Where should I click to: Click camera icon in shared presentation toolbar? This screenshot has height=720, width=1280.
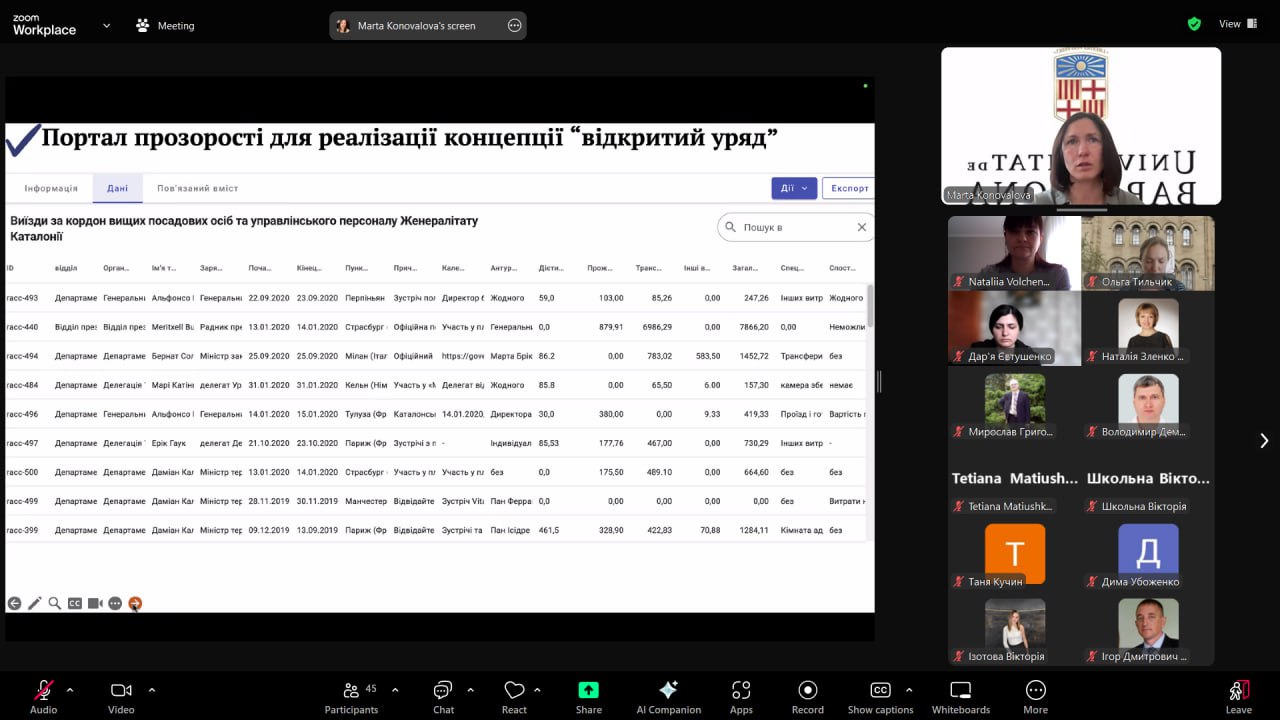[95, 603]
